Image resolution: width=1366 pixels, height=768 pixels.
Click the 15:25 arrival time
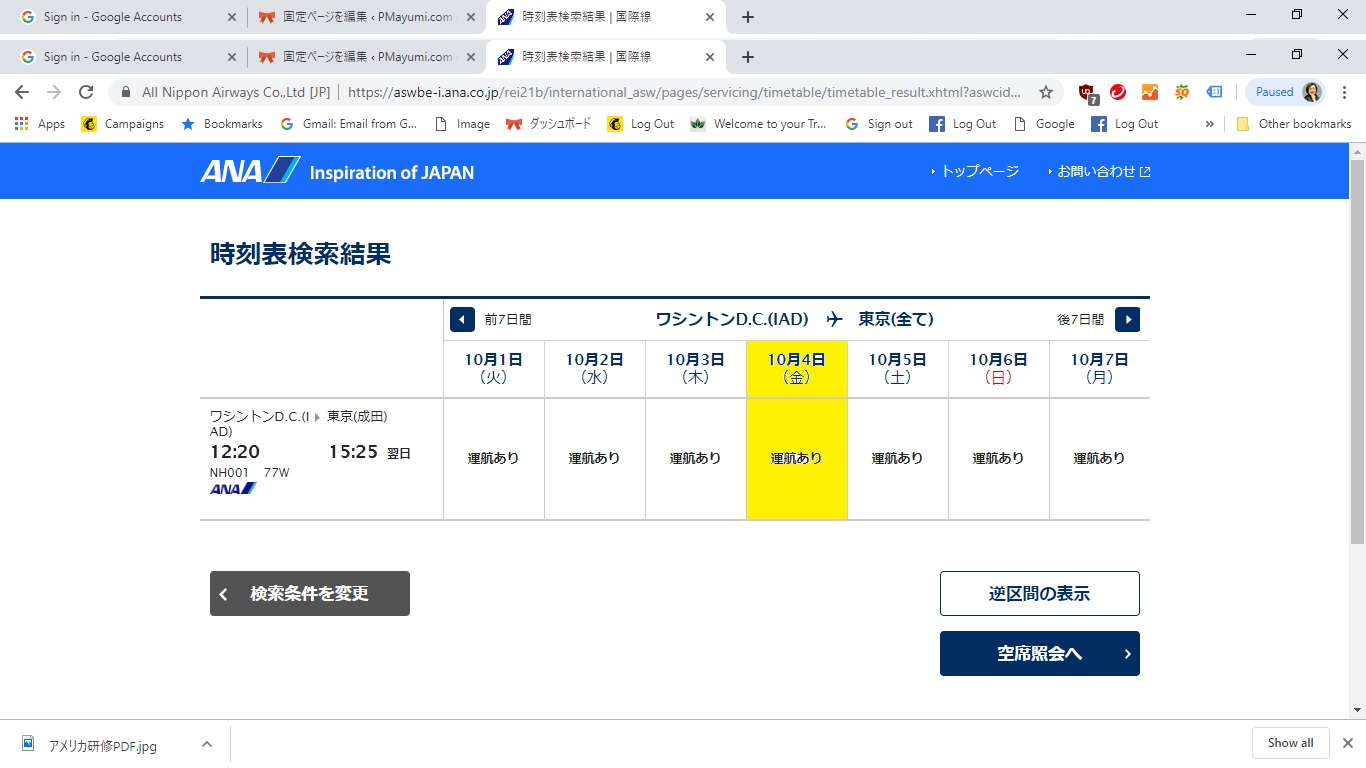(353, 452)
